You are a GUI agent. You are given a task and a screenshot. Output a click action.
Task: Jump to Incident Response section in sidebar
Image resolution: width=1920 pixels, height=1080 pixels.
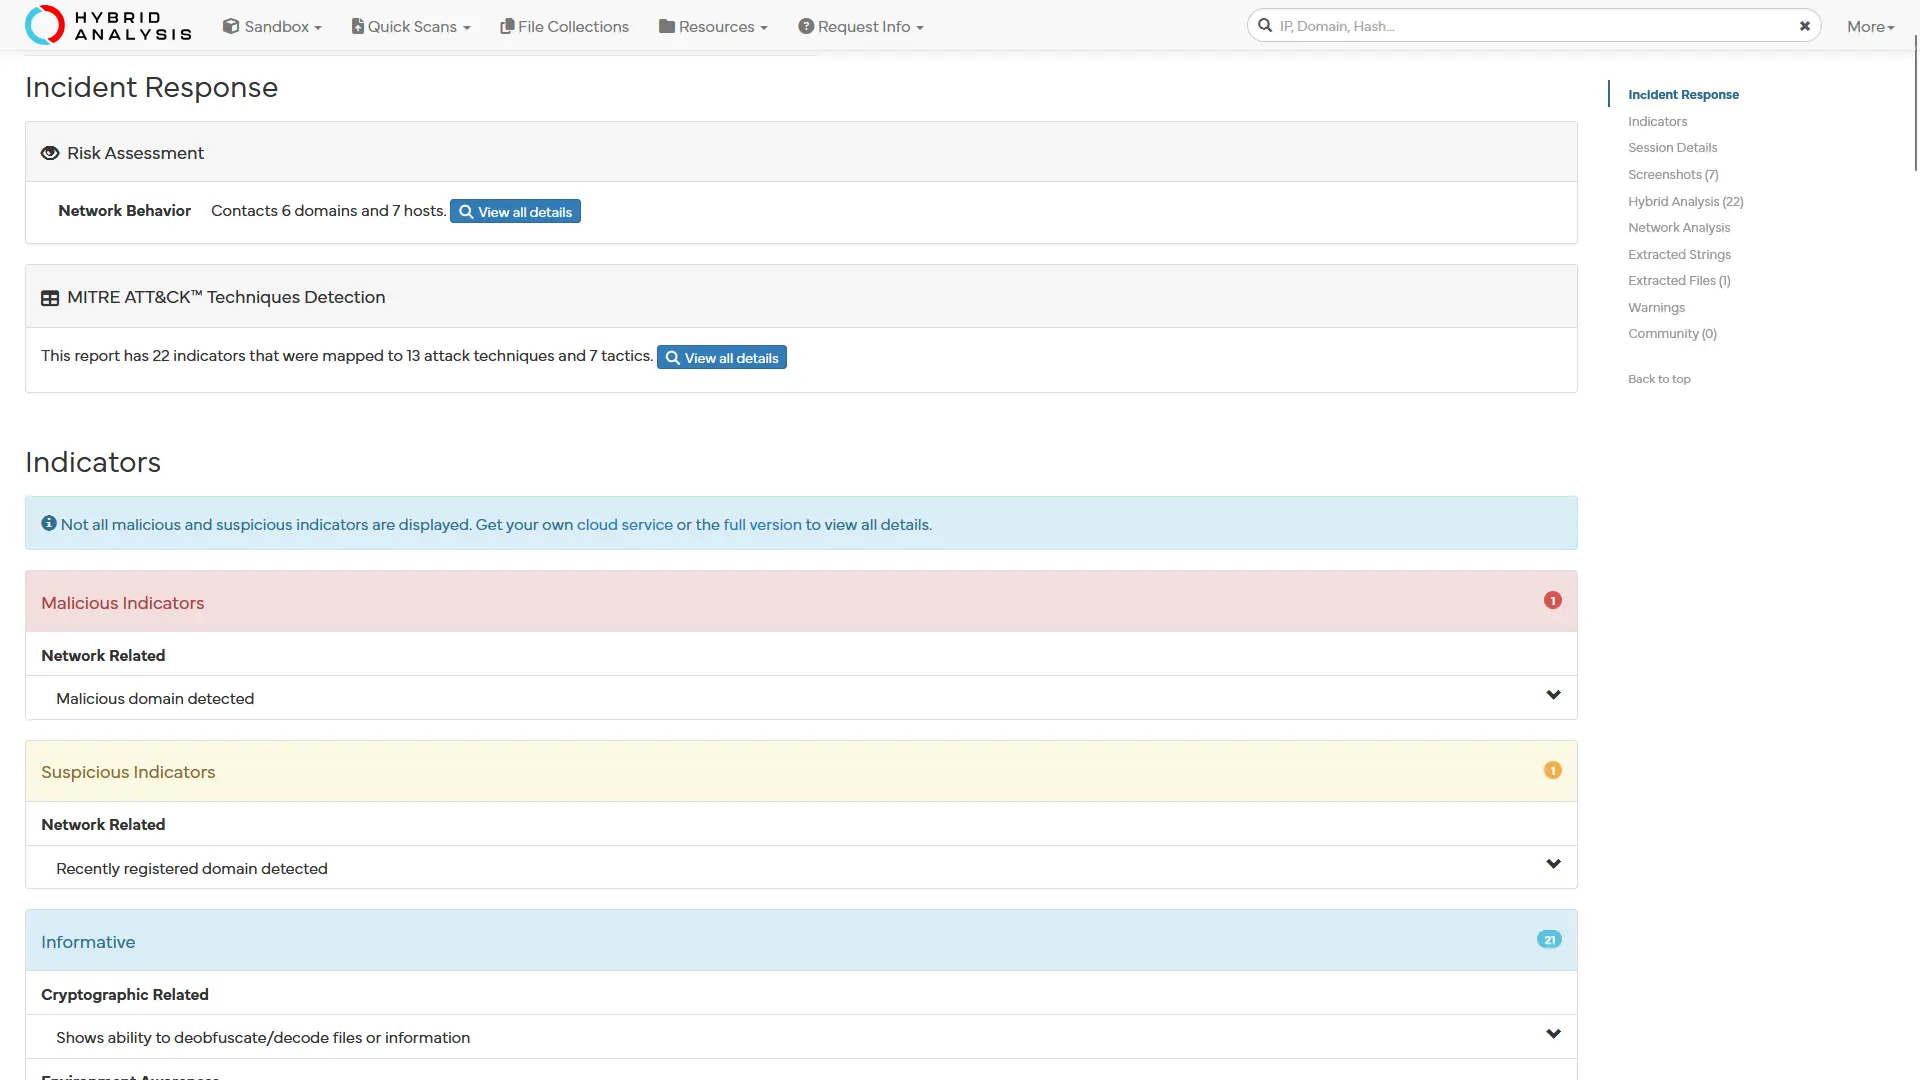1683,95
